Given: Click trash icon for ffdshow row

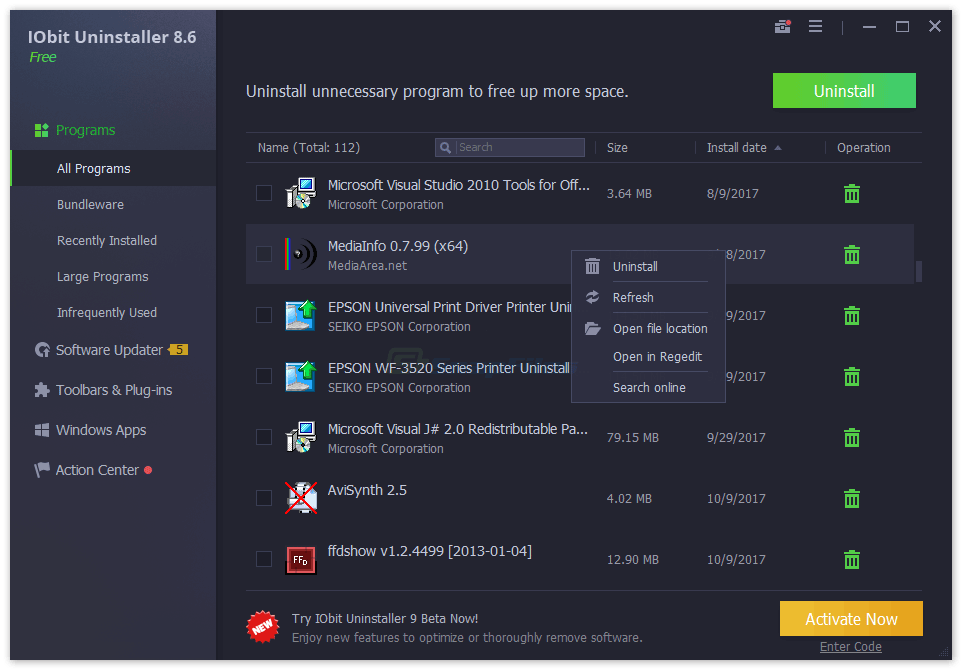Looking at the screenshot, I should [x=852, y=559].
